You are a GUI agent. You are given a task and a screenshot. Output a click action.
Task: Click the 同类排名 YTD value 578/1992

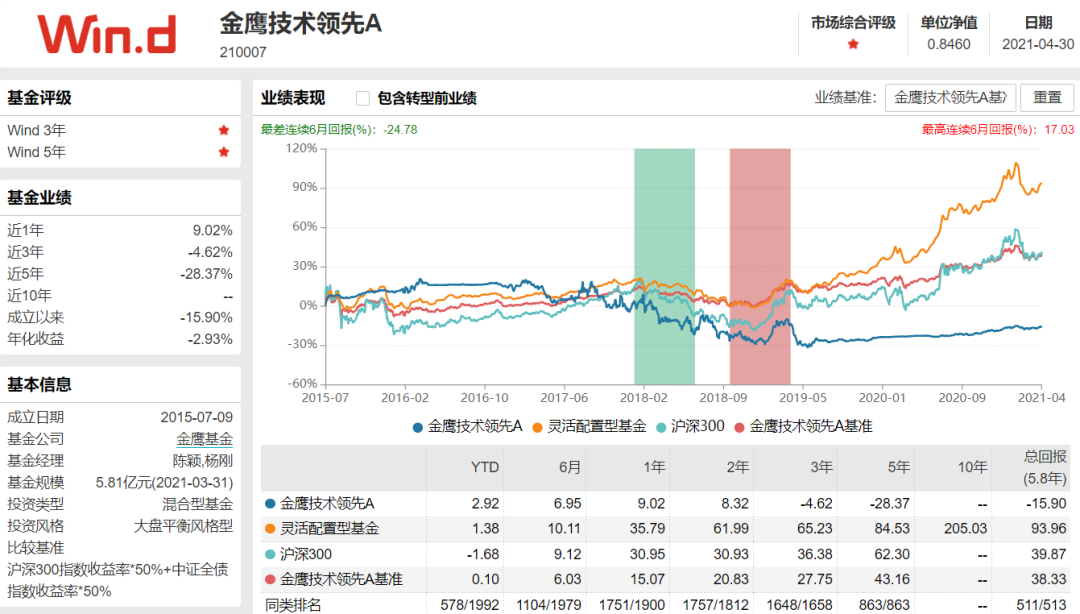(470, 605)
